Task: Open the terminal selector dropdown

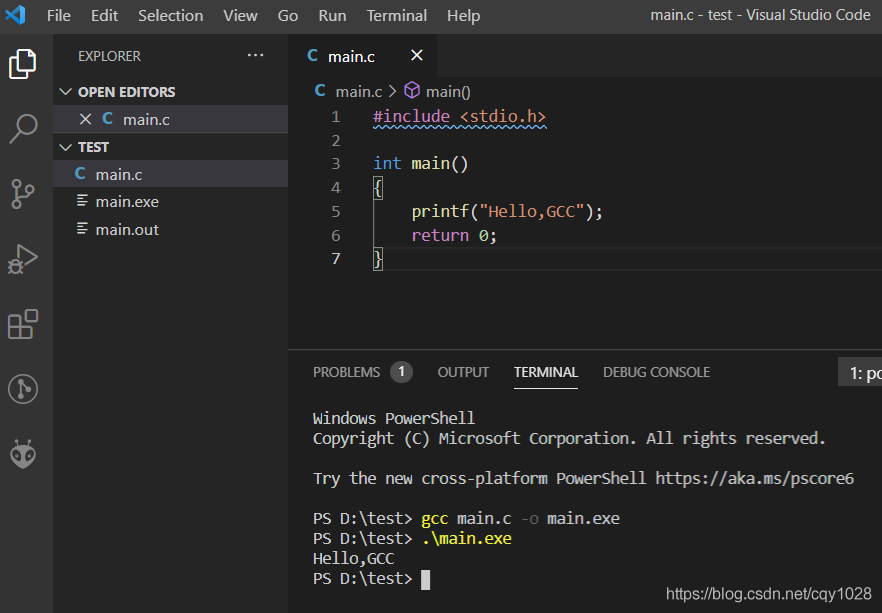Action: (x=860, y=372)
